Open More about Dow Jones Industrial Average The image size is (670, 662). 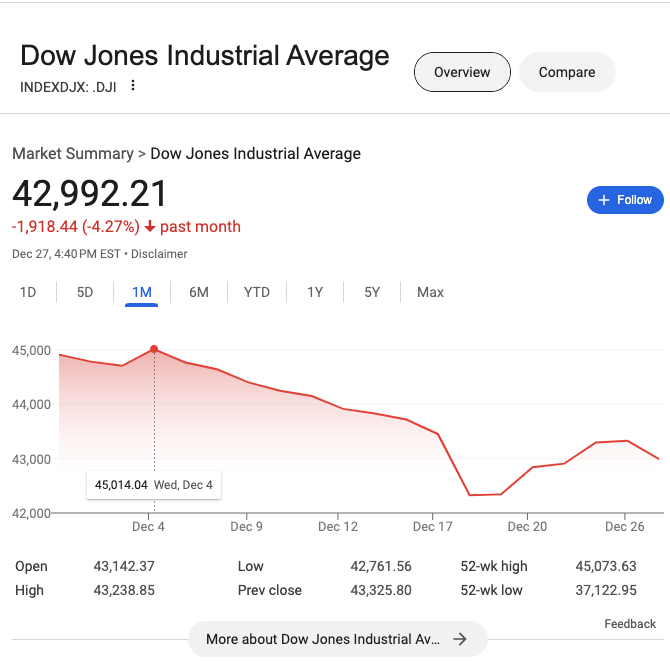(x=322, y=639)
